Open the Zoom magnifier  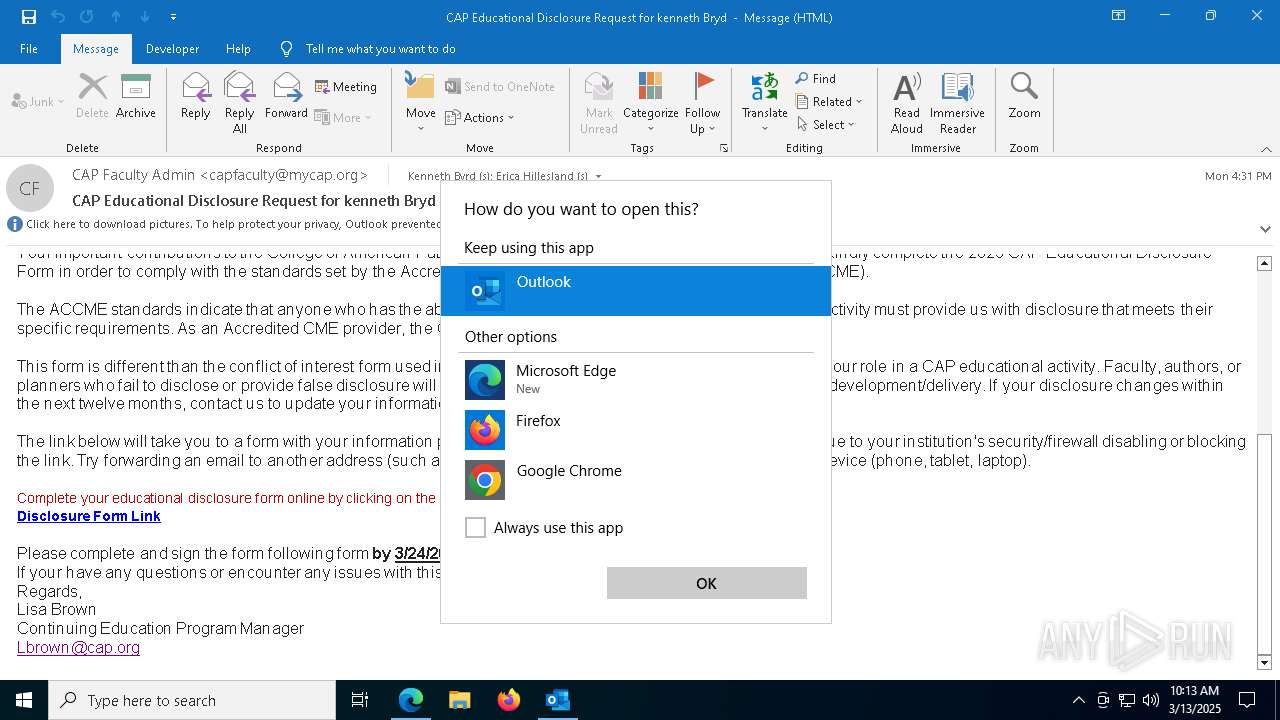click(x=1024, y=96)
